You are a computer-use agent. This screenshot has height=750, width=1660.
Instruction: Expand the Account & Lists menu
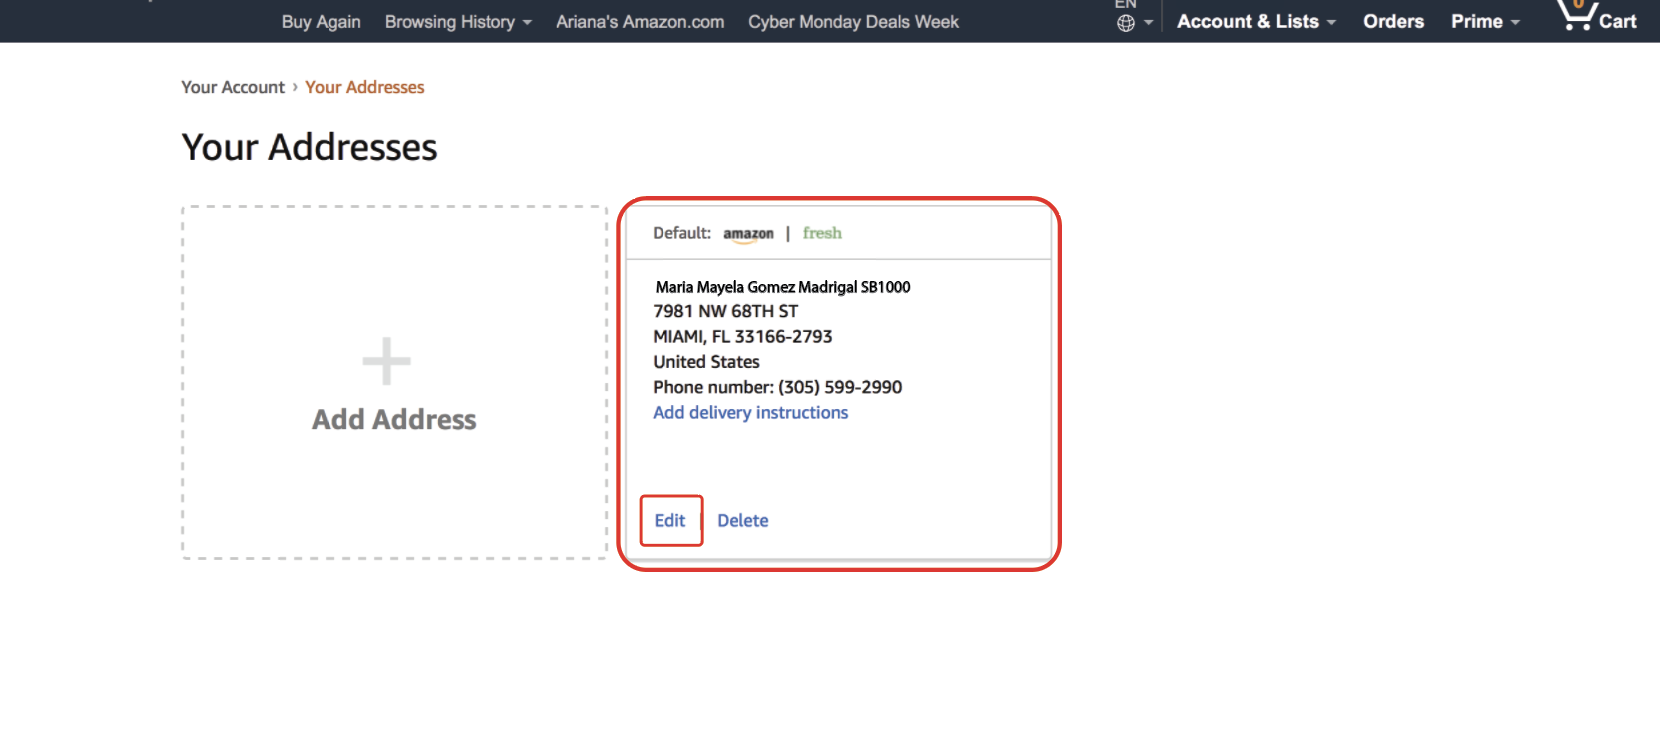pos(1256,21)
